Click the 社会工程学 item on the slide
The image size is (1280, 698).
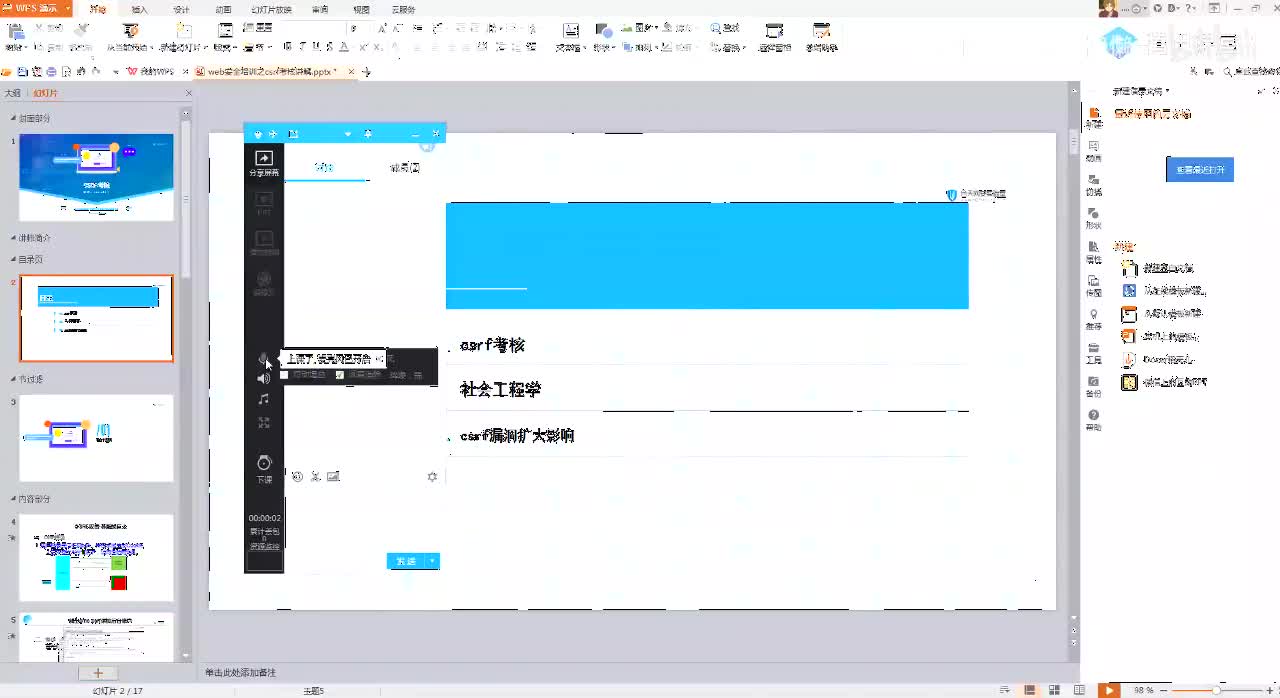(x=500, y=389)
